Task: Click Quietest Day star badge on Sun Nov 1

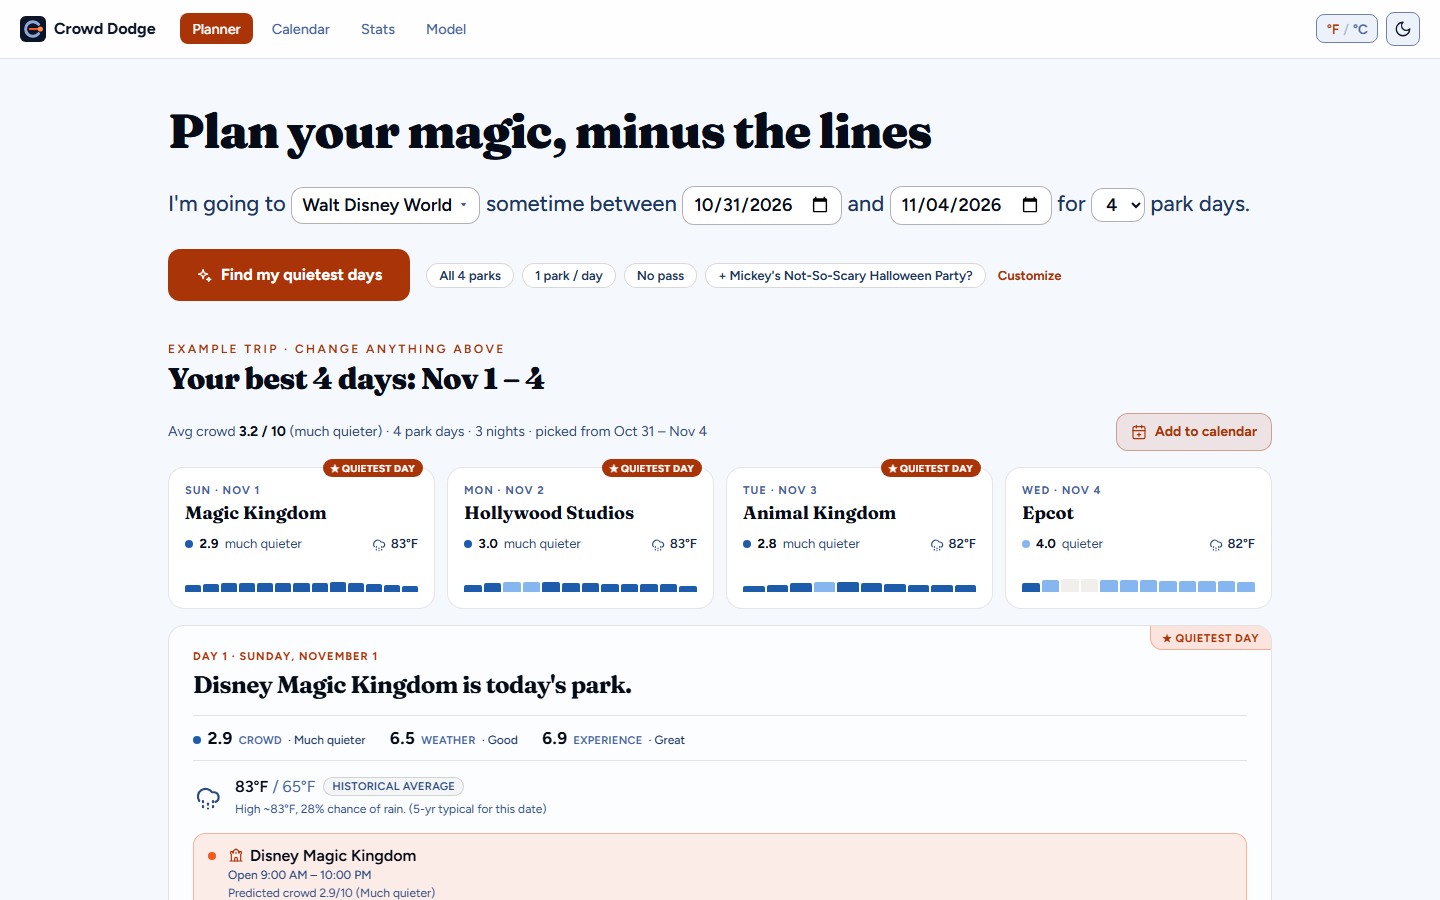Action: pyautogui.click(x=373, y=468)
